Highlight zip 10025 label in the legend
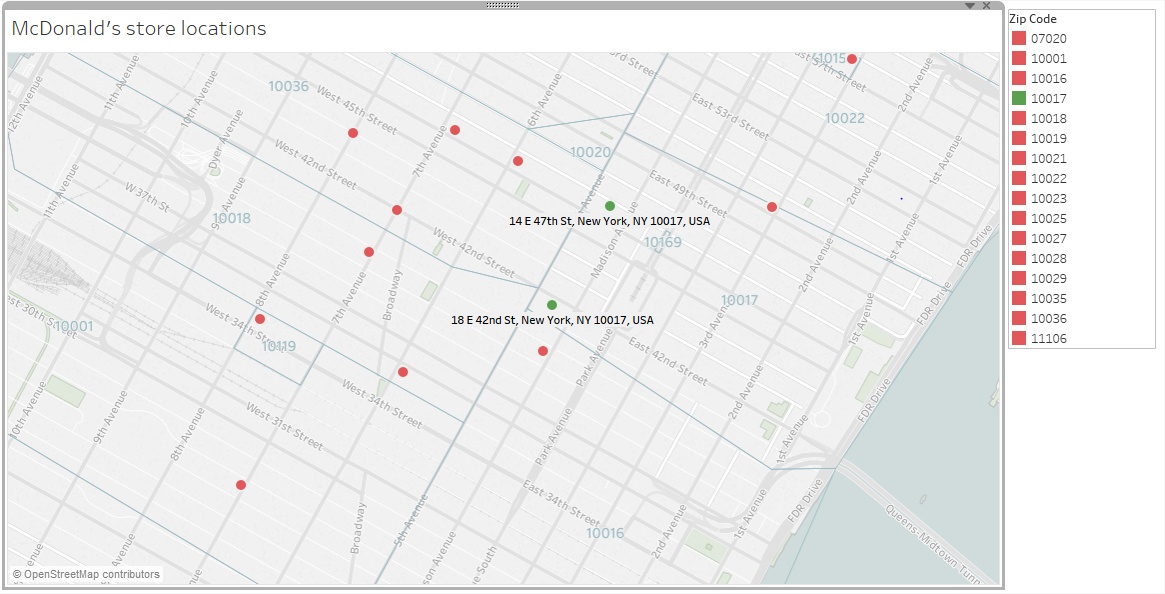The image size is (1165, 594). tap(1048, 219)
